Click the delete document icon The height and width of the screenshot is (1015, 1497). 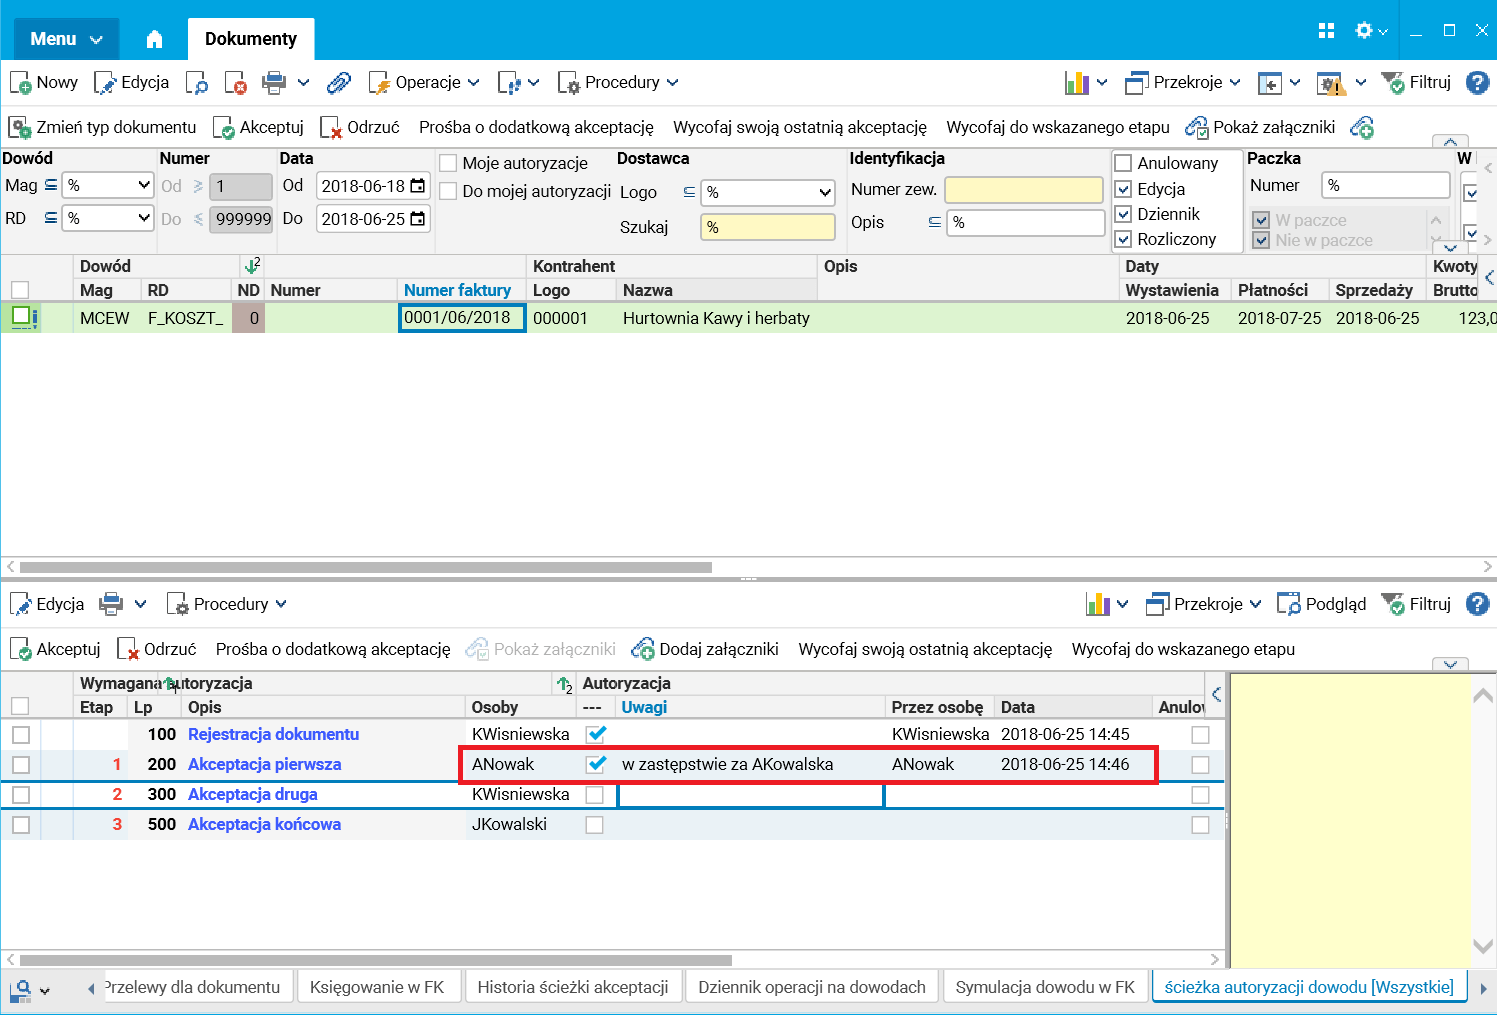(x=236, y=83)
